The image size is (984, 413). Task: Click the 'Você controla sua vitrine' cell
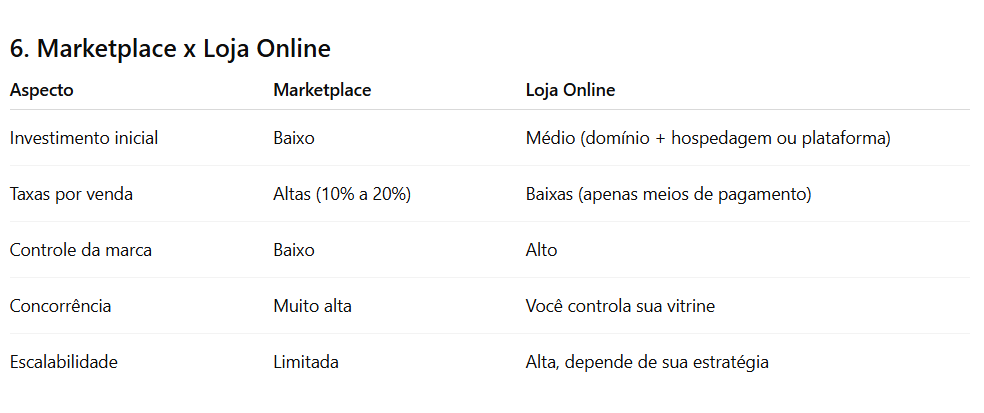(x=620, y=306)
